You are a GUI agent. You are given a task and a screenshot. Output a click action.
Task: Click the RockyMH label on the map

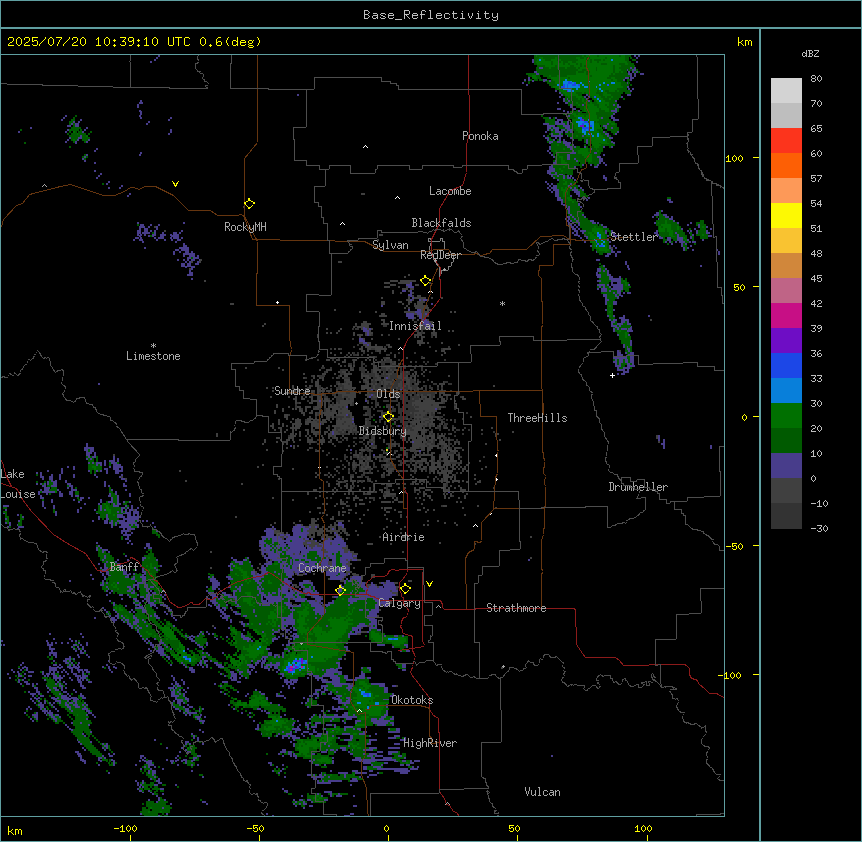[x=245, y=227]
